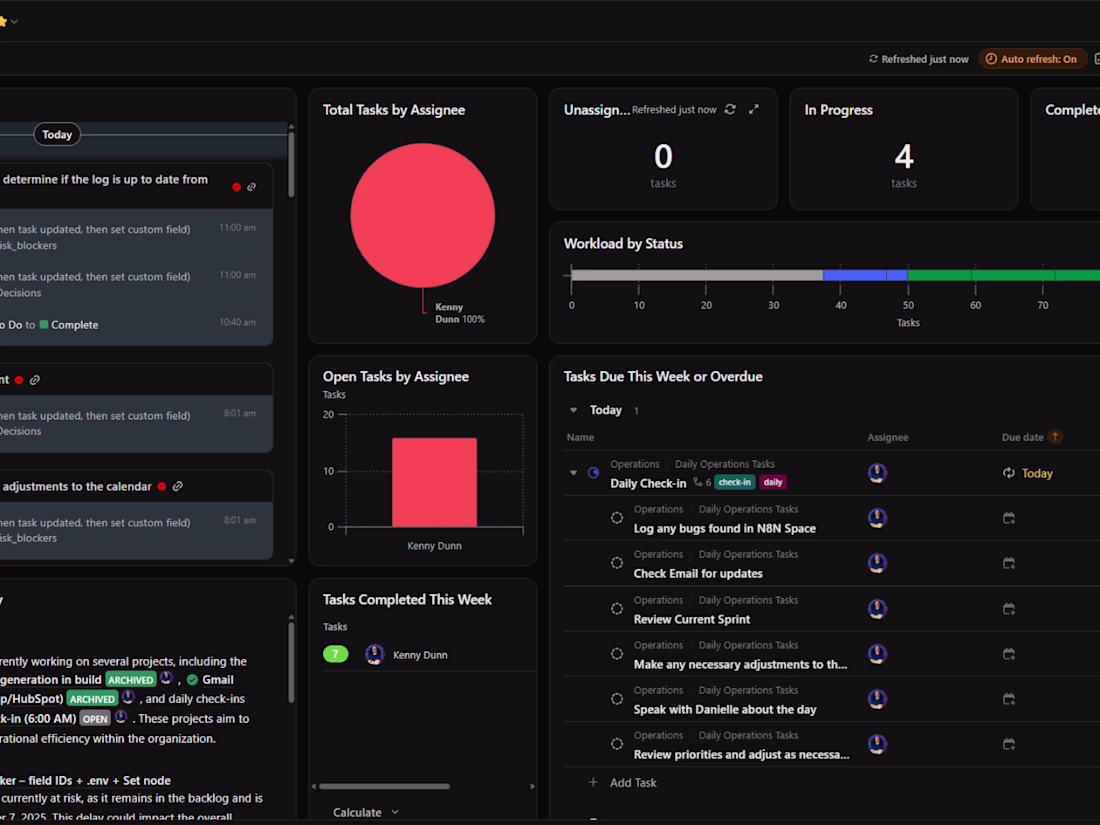Jump to the Today marker in activity

pos(57,135)
